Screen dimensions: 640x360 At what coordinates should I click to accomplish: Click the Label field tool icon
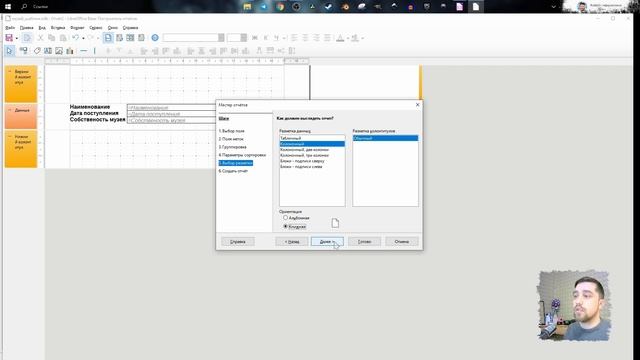click(x=37, y=51)
